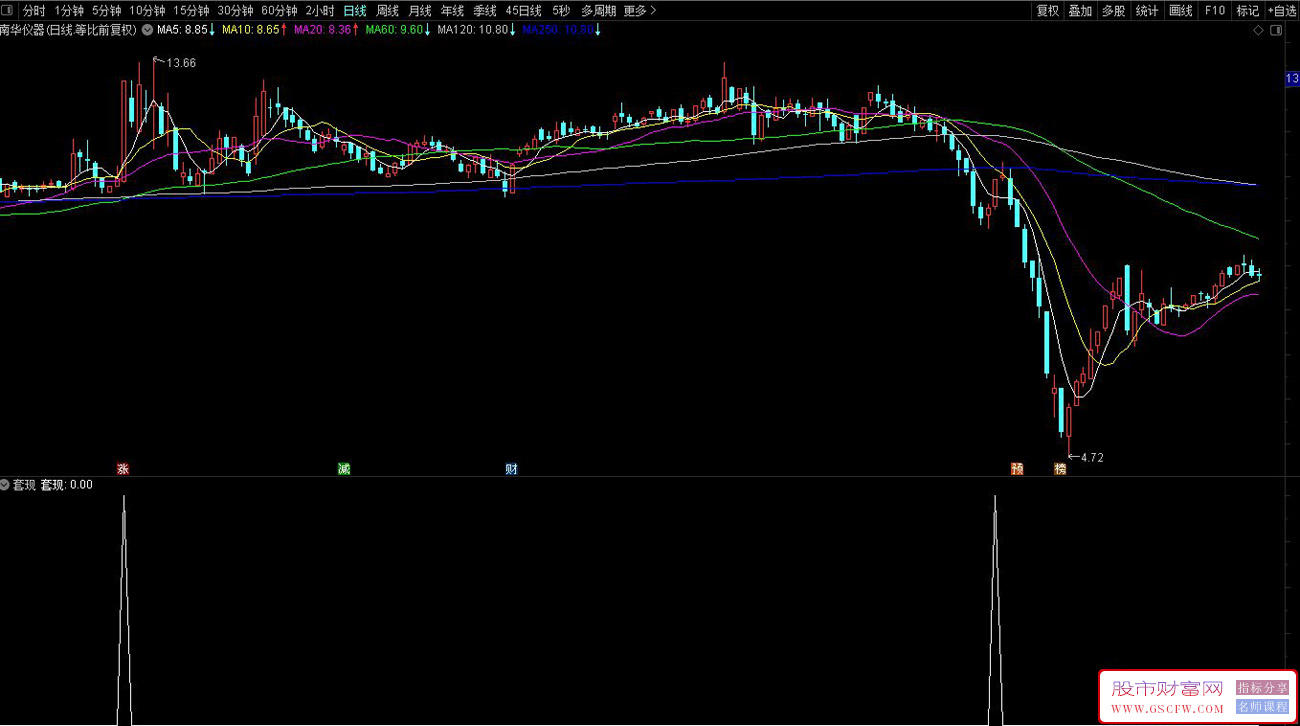This screenshot has width=1300, height=726.
Task: Switch to 60分钟 period tab
Action: tap(279, 11)
